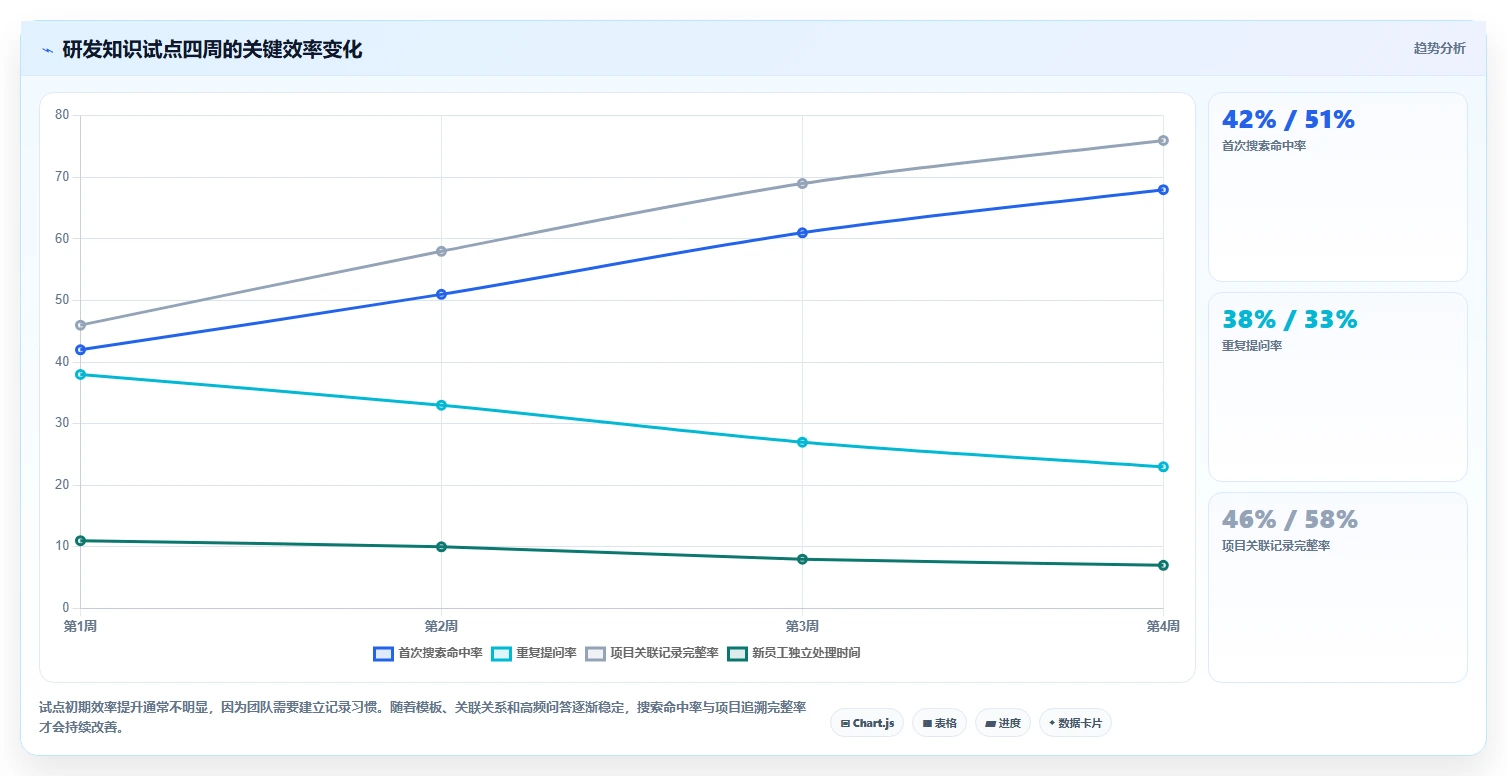Click the green data point at 第2周

(x=441, y=547)
